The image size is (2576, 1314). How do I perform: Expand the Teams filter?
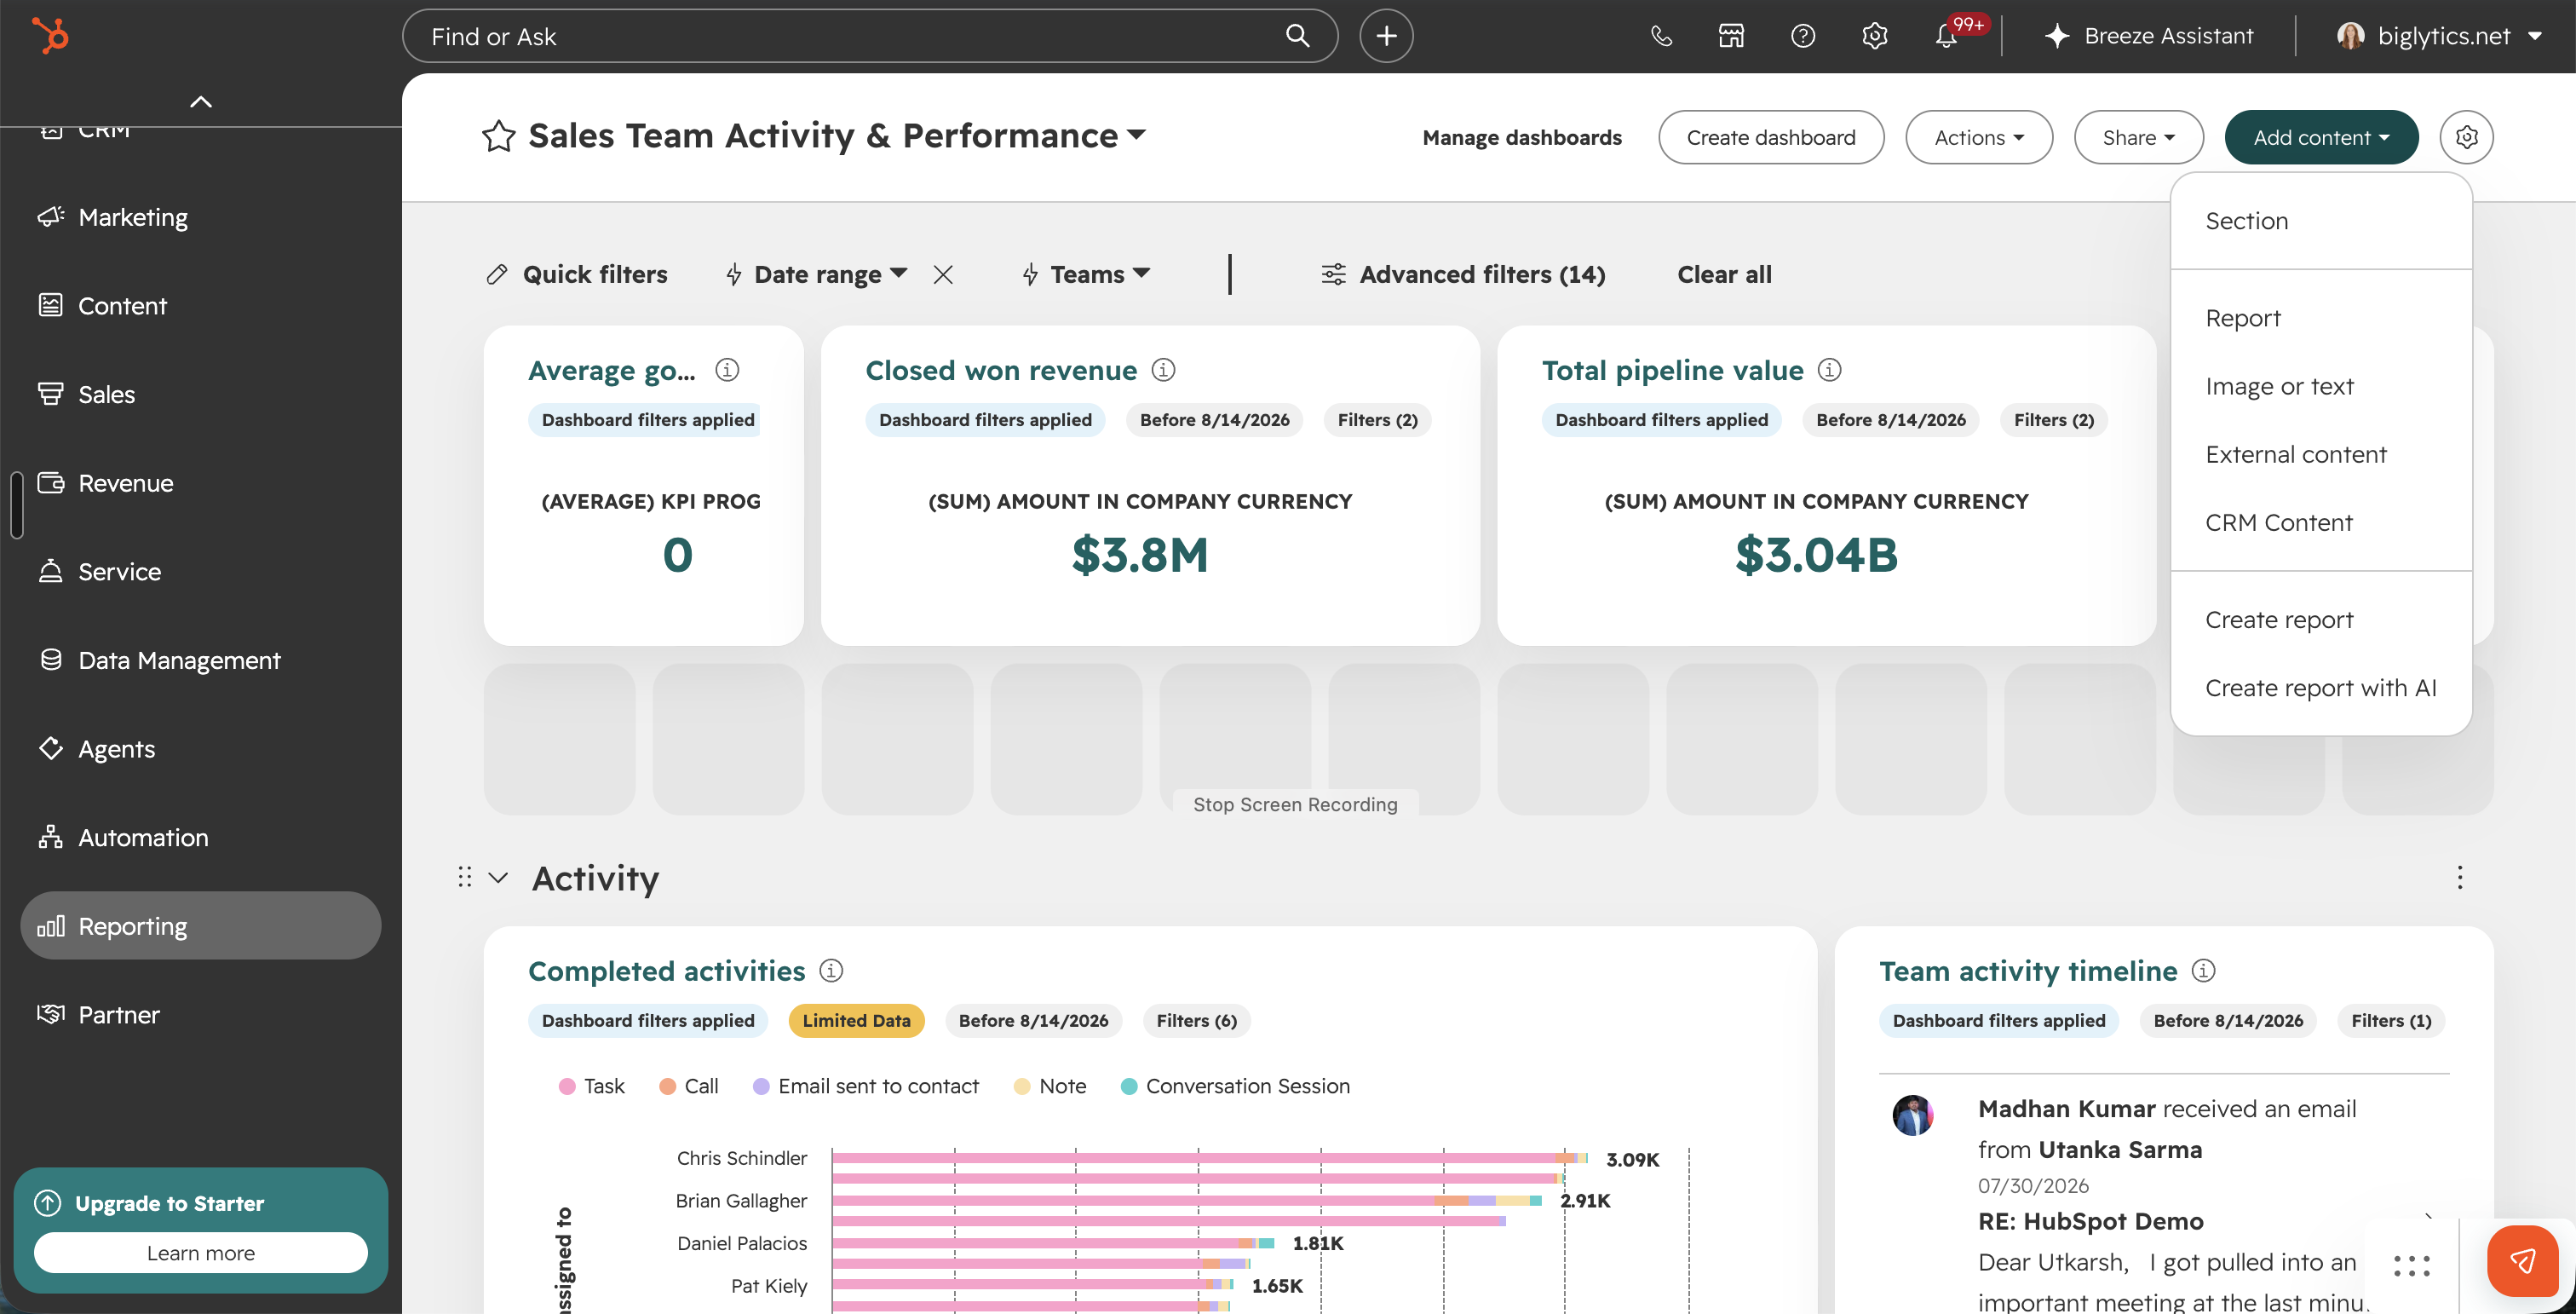(x=1100, y=274)
